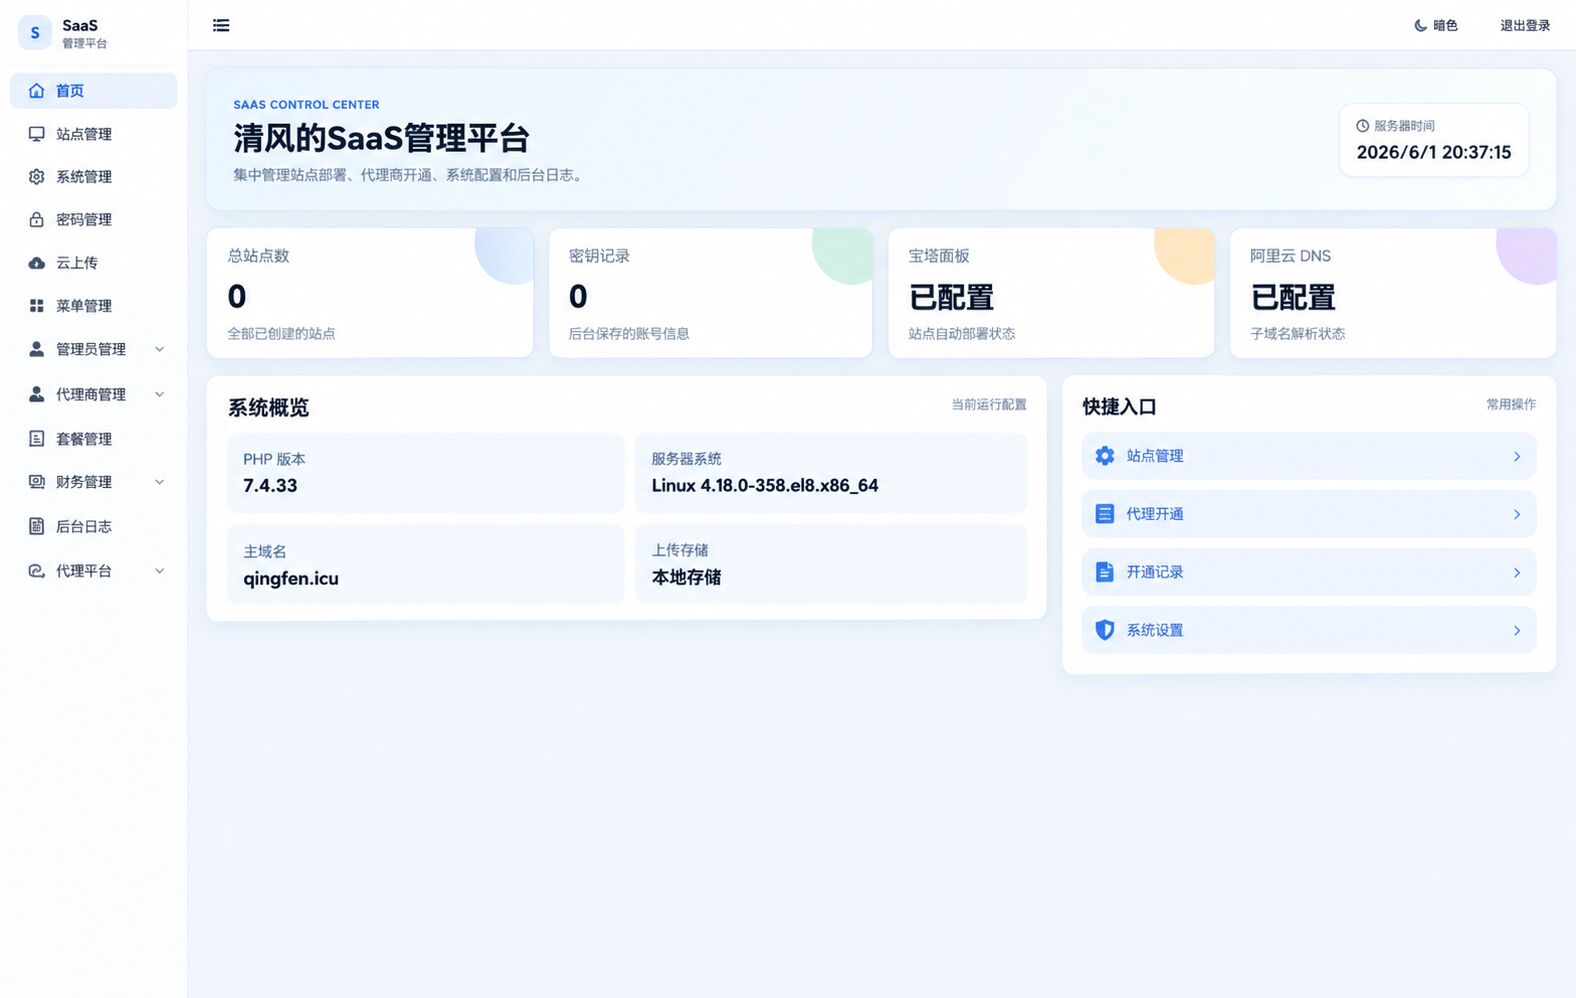Click the list icon for 套餐管理

point(37,439)
